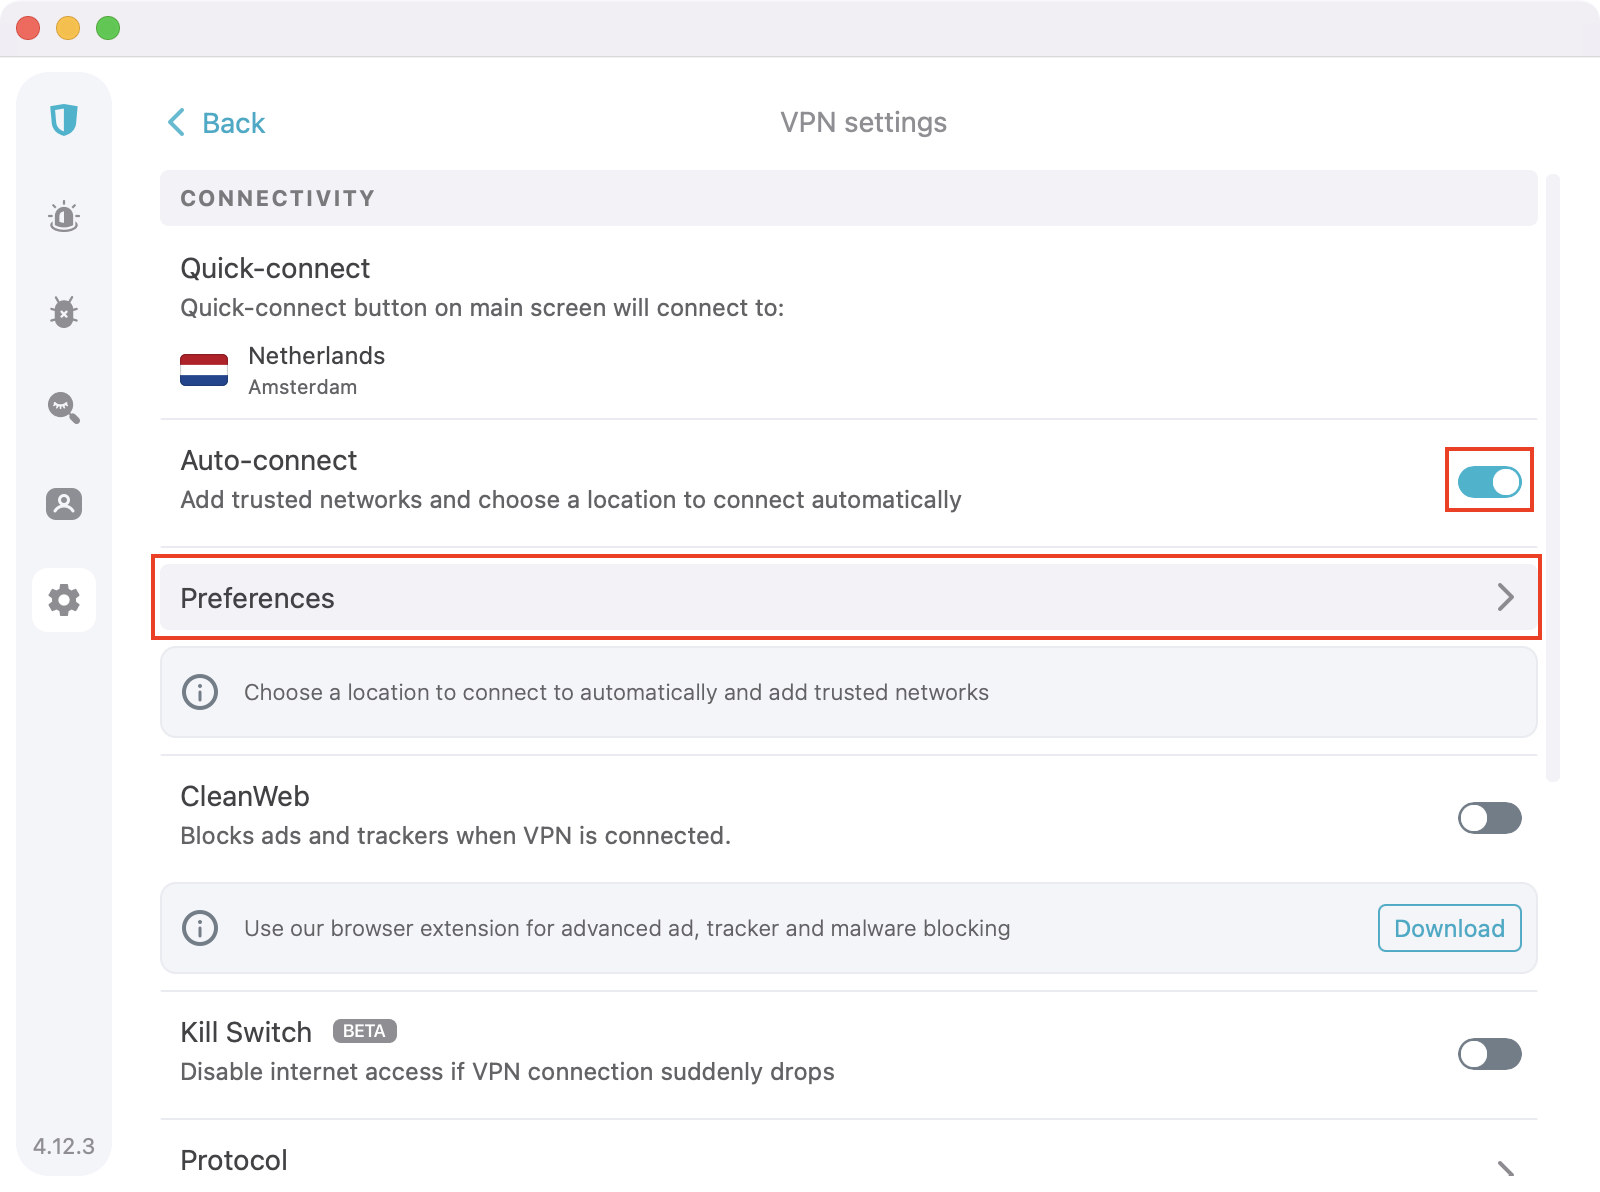Click the Preferences menu row label
This screenshot has height=1192, width=1600.
point(258,598)
